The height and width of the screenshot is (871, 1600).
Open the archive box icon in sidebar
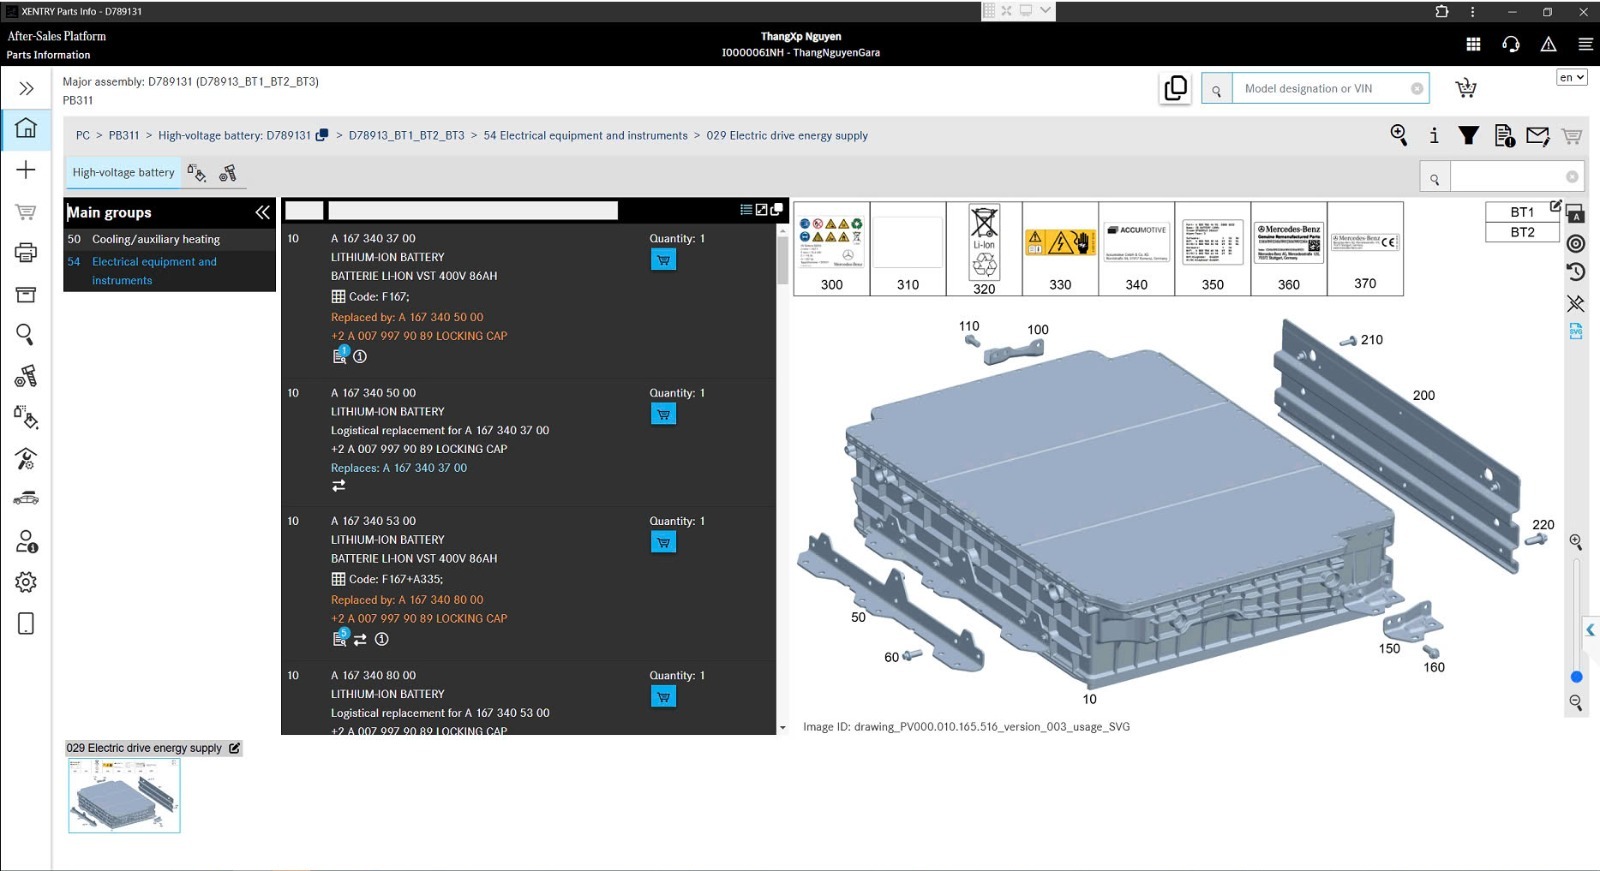click(x=26, y=294)
